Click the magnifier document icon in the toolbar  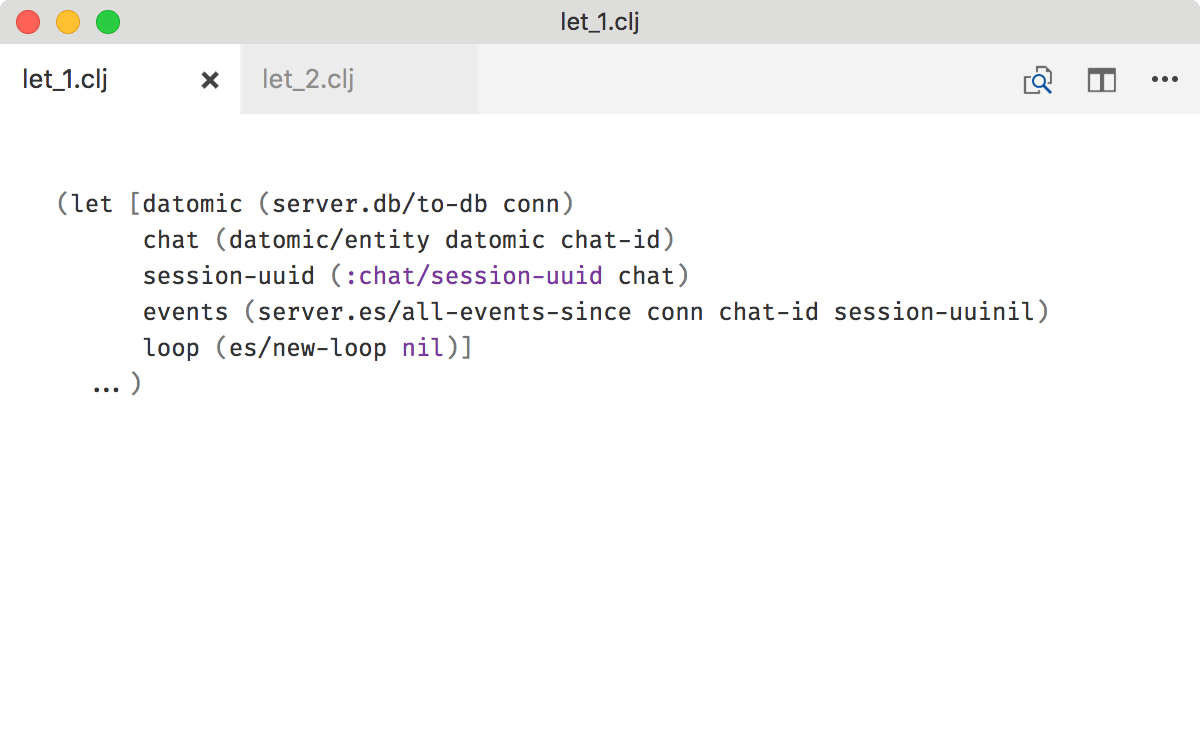pyautogui.click(x=1037, y=80)
